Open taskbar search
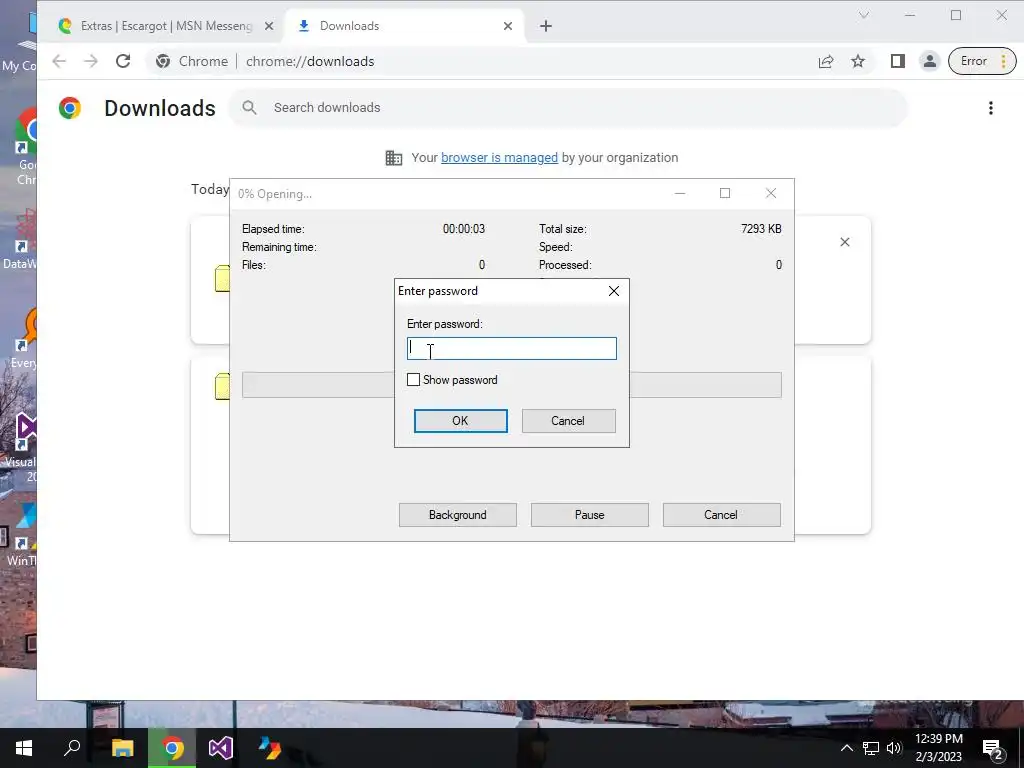This screenshot has height=768, width=1024. pos(72,748)
